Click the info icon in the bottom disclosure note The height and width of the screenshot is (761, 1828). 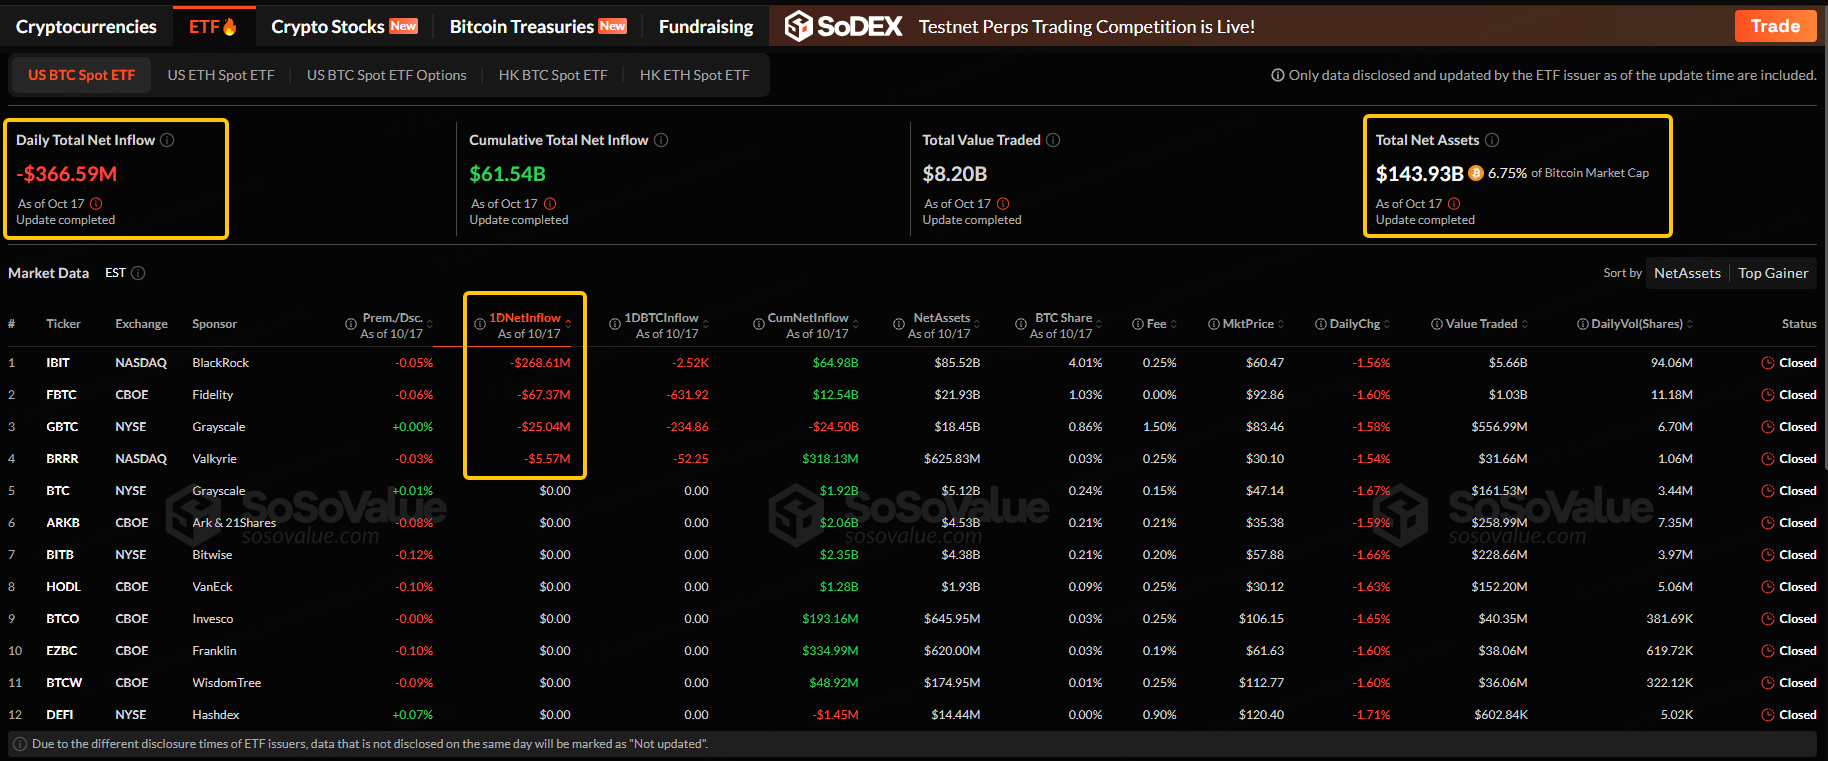[20, 744]
